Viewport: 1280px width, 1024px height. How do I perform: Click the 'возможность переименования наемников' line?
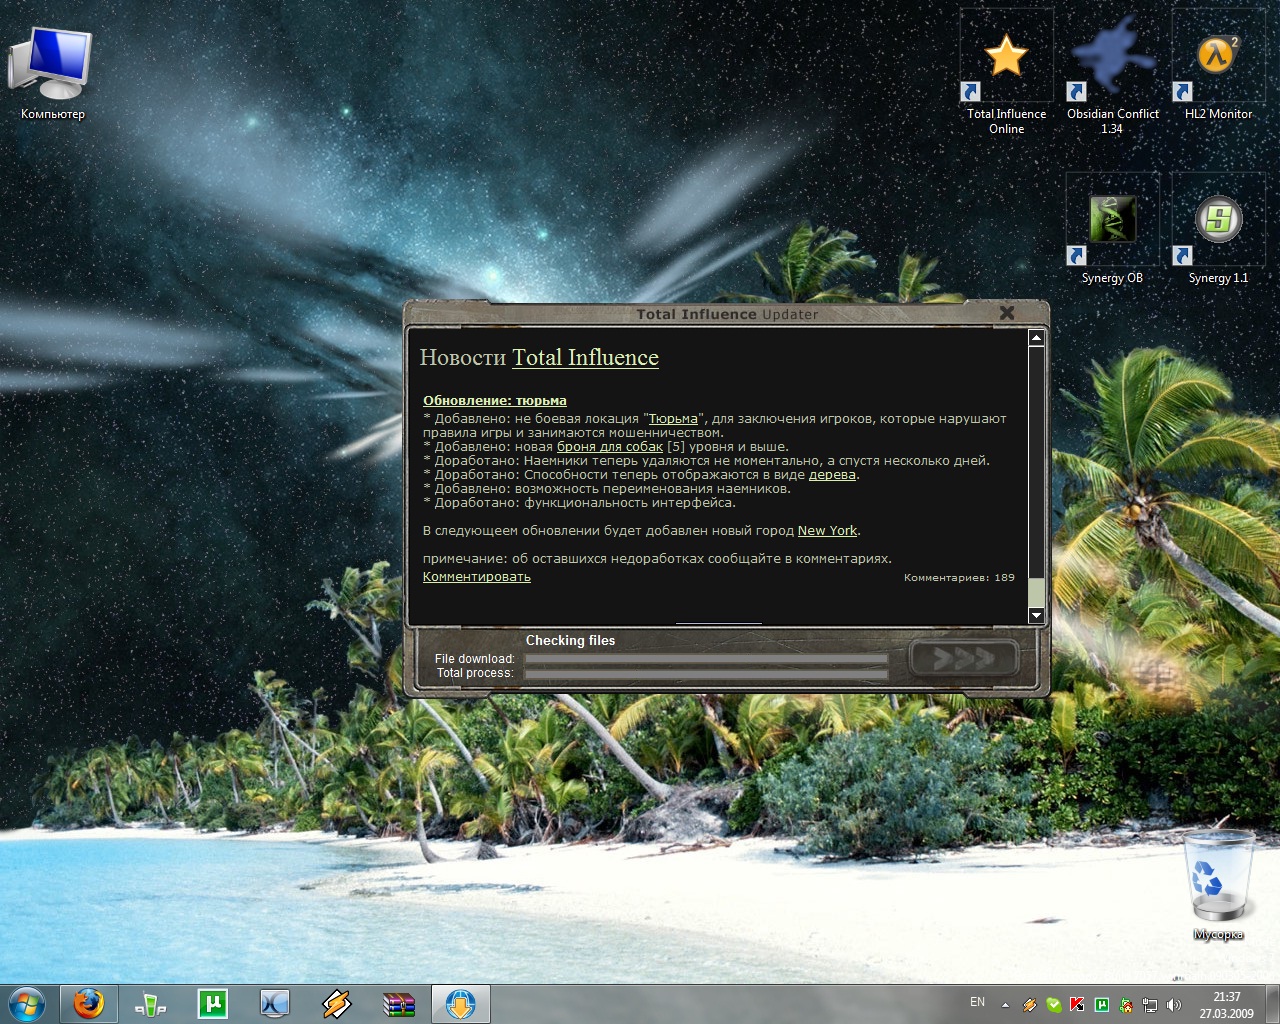point(607,489)
